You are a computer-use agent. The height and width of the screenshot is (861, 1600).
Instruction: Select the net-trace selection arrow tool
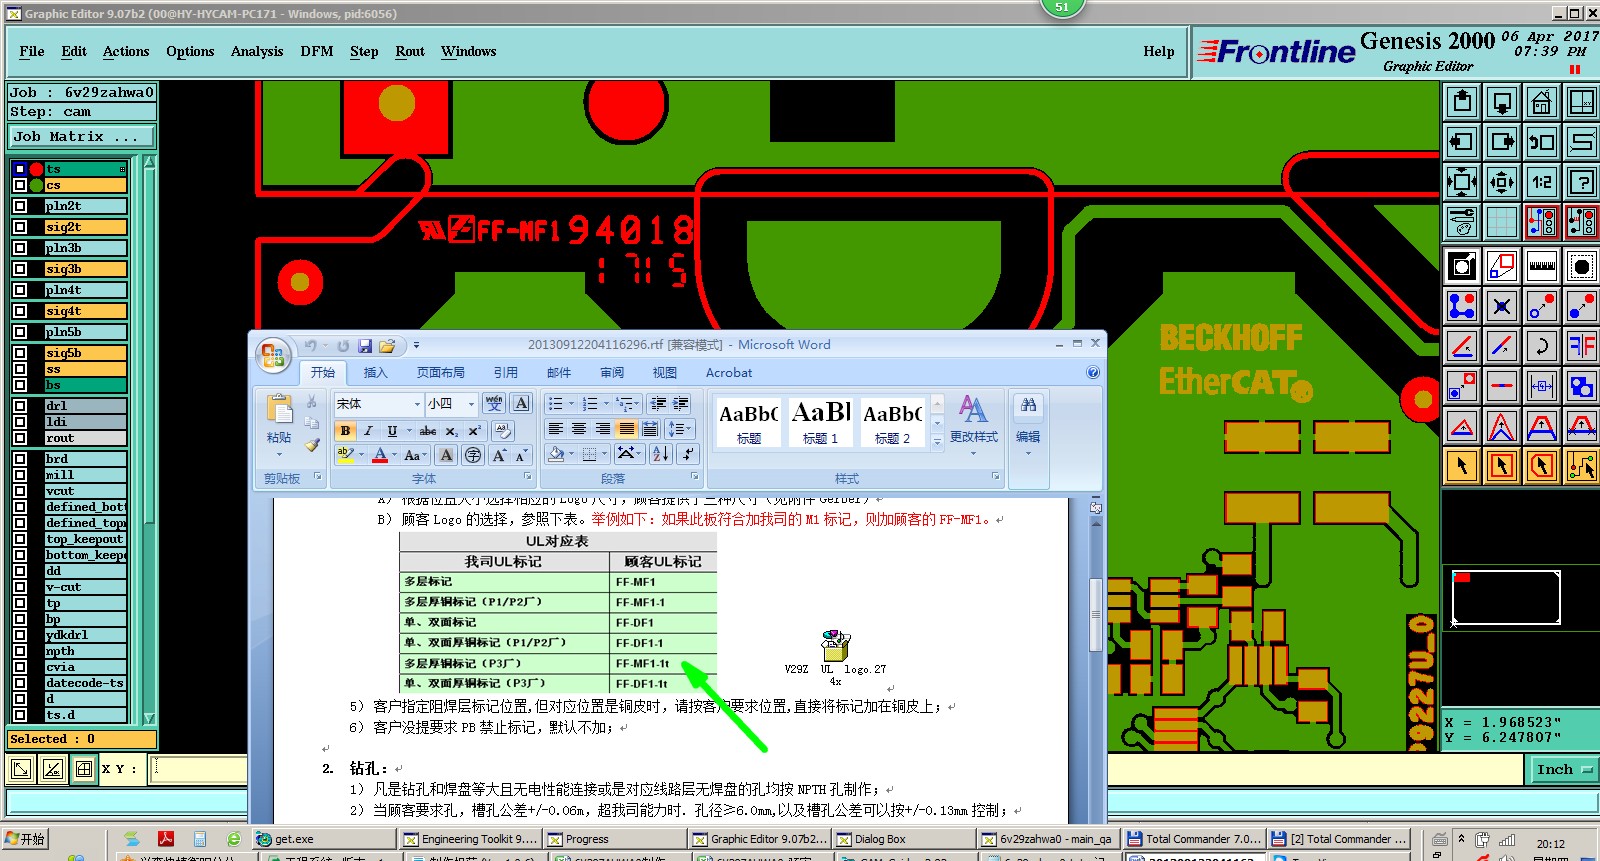[x=1582, y=466]
